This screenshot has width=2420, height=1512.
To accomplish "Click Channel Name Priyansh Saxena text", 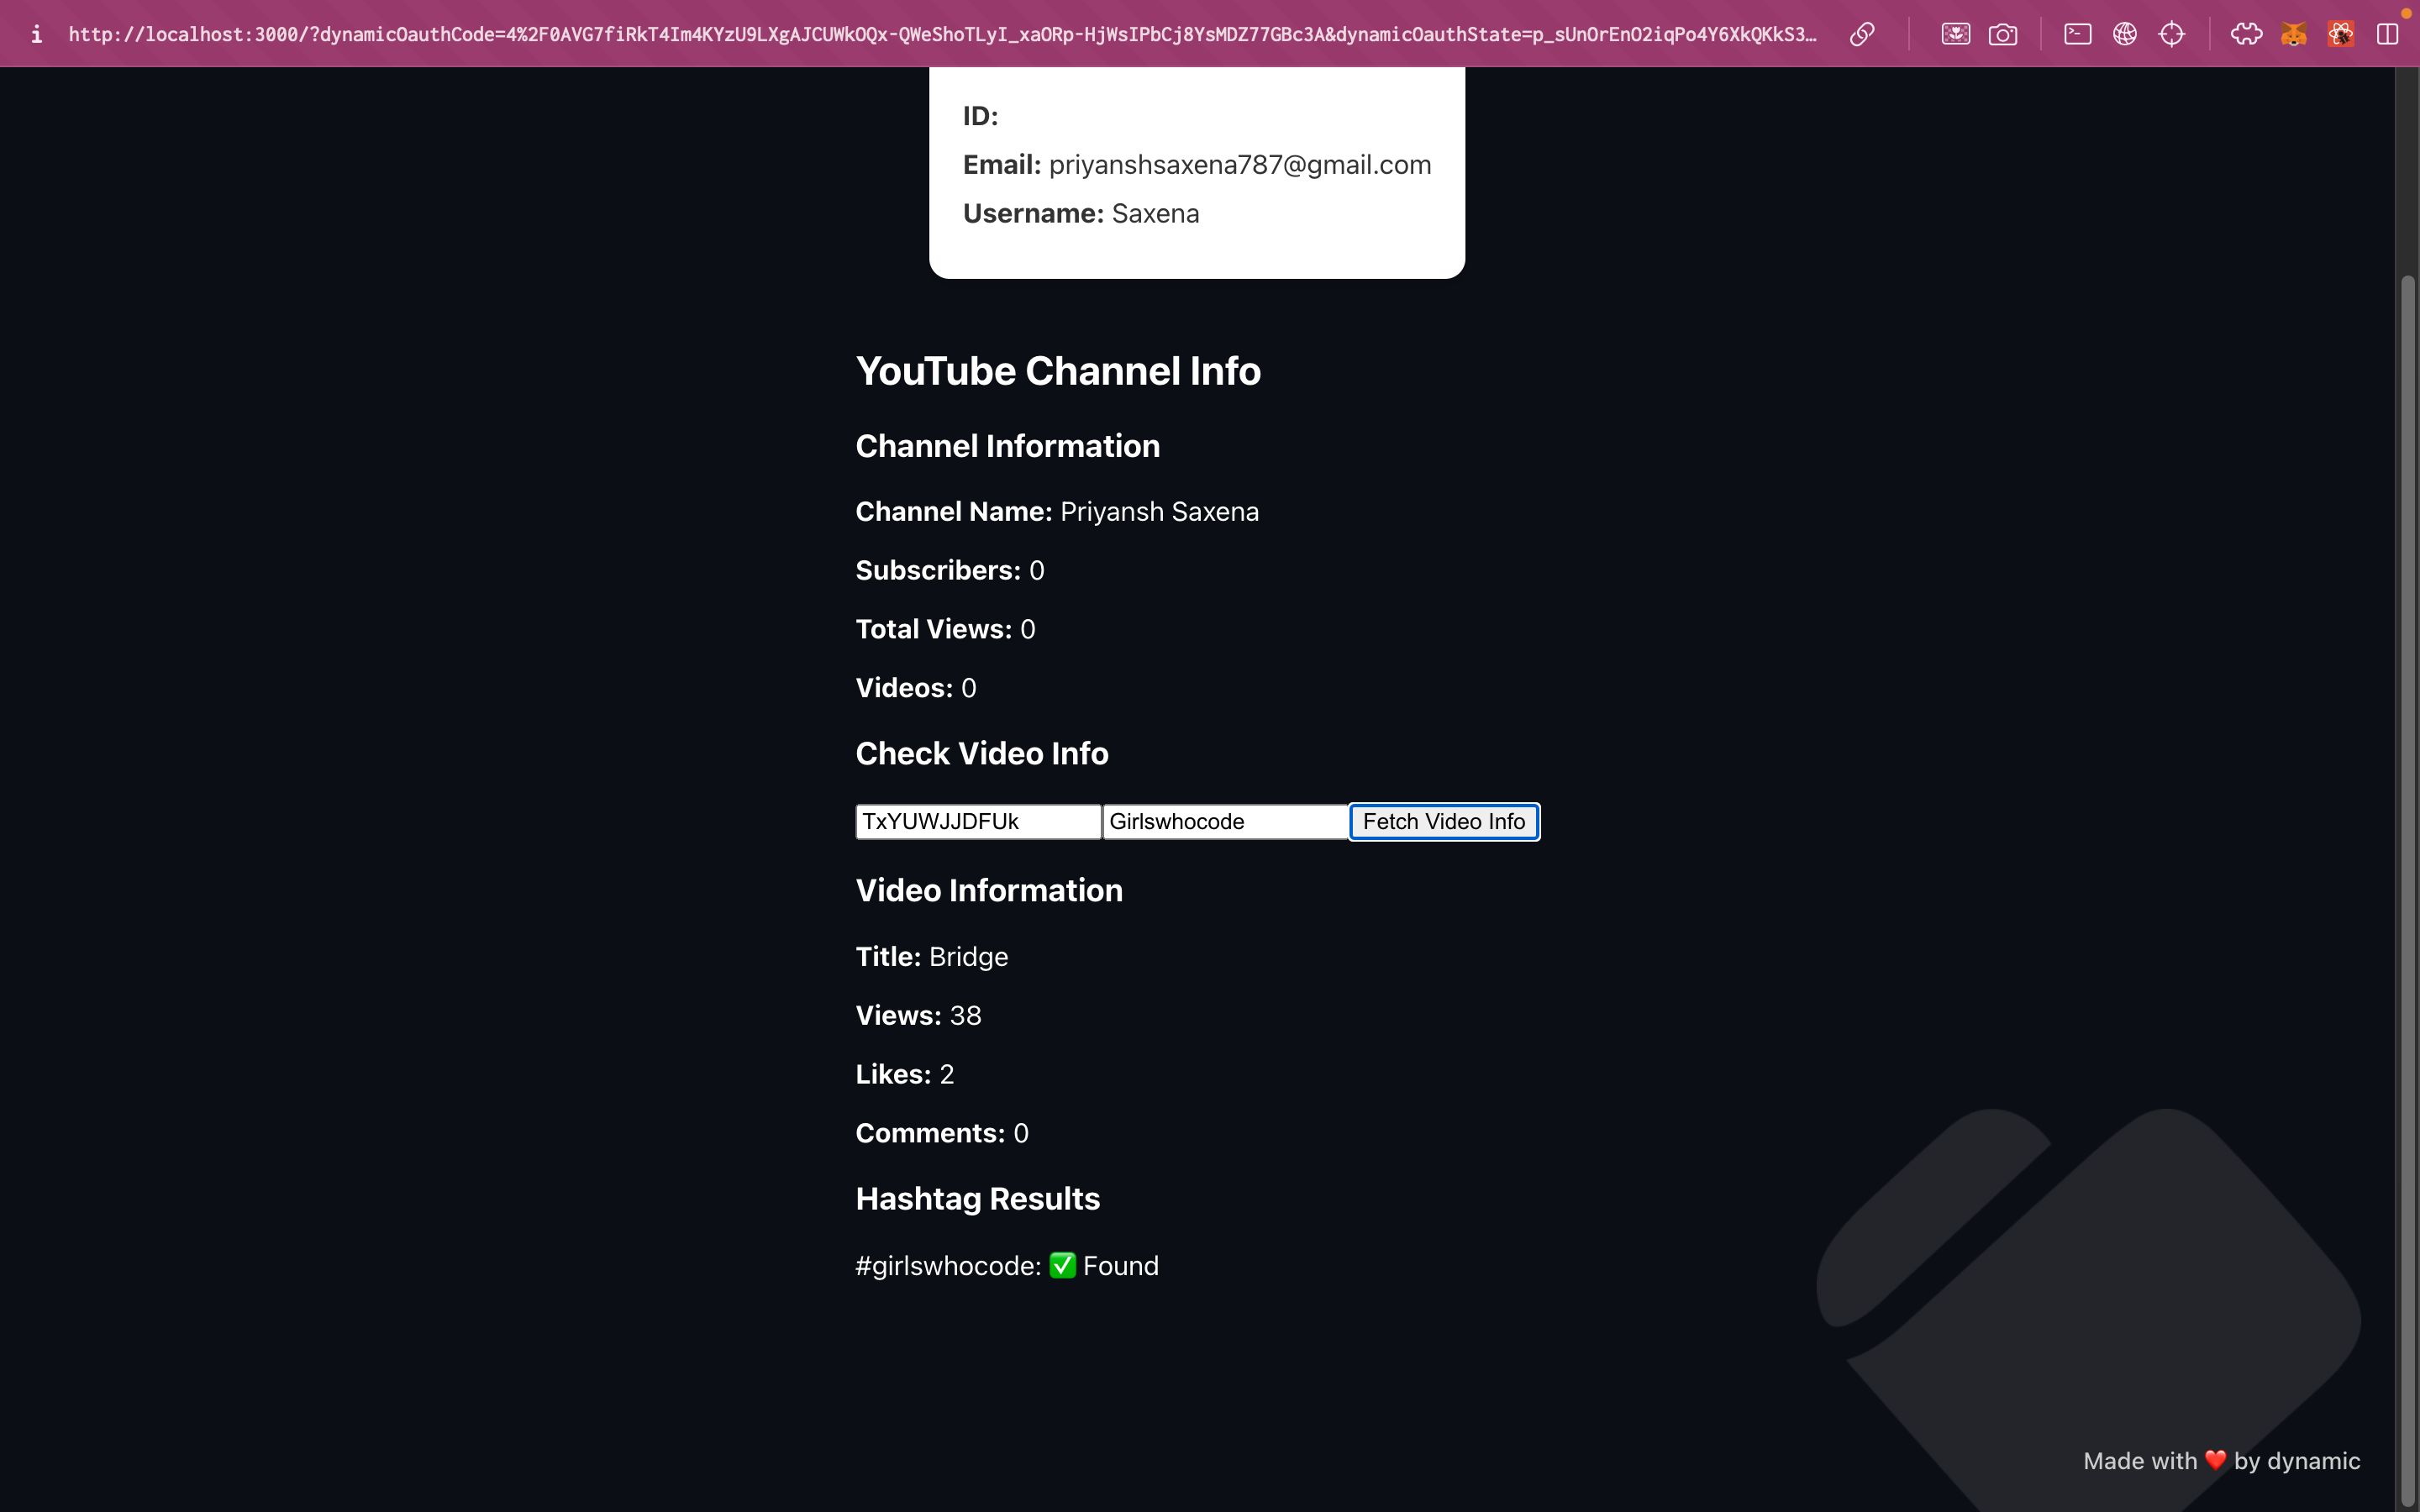I will point(1057,512).
